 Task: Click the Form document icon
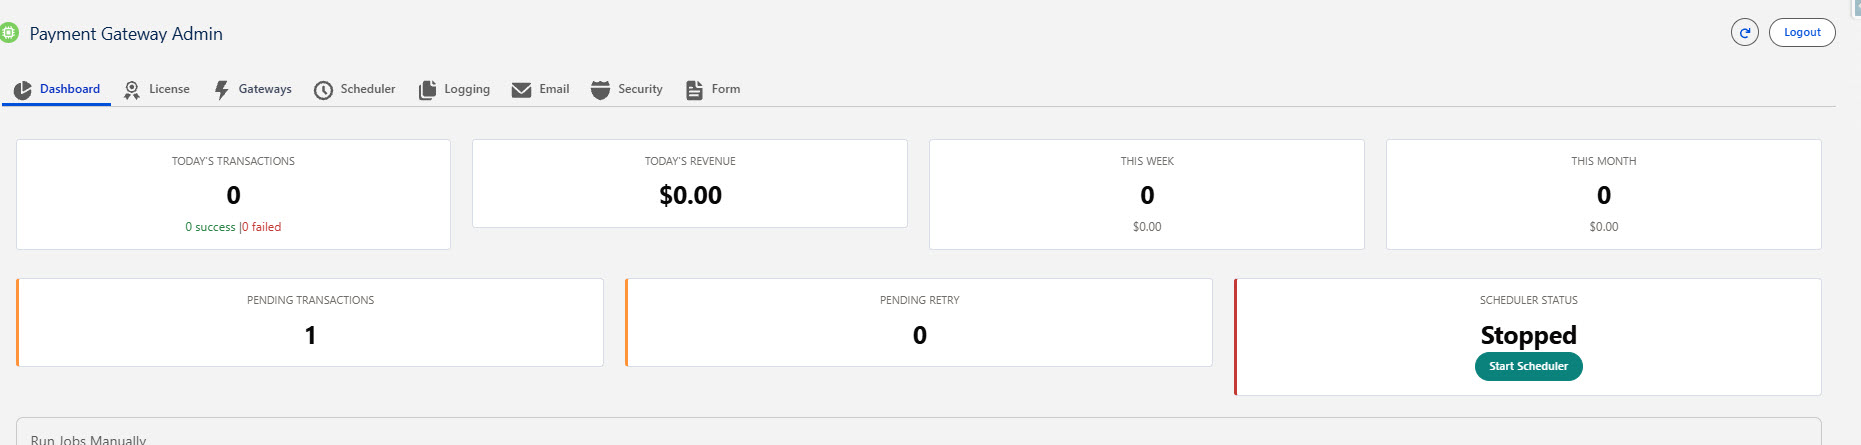pos(694,90)
